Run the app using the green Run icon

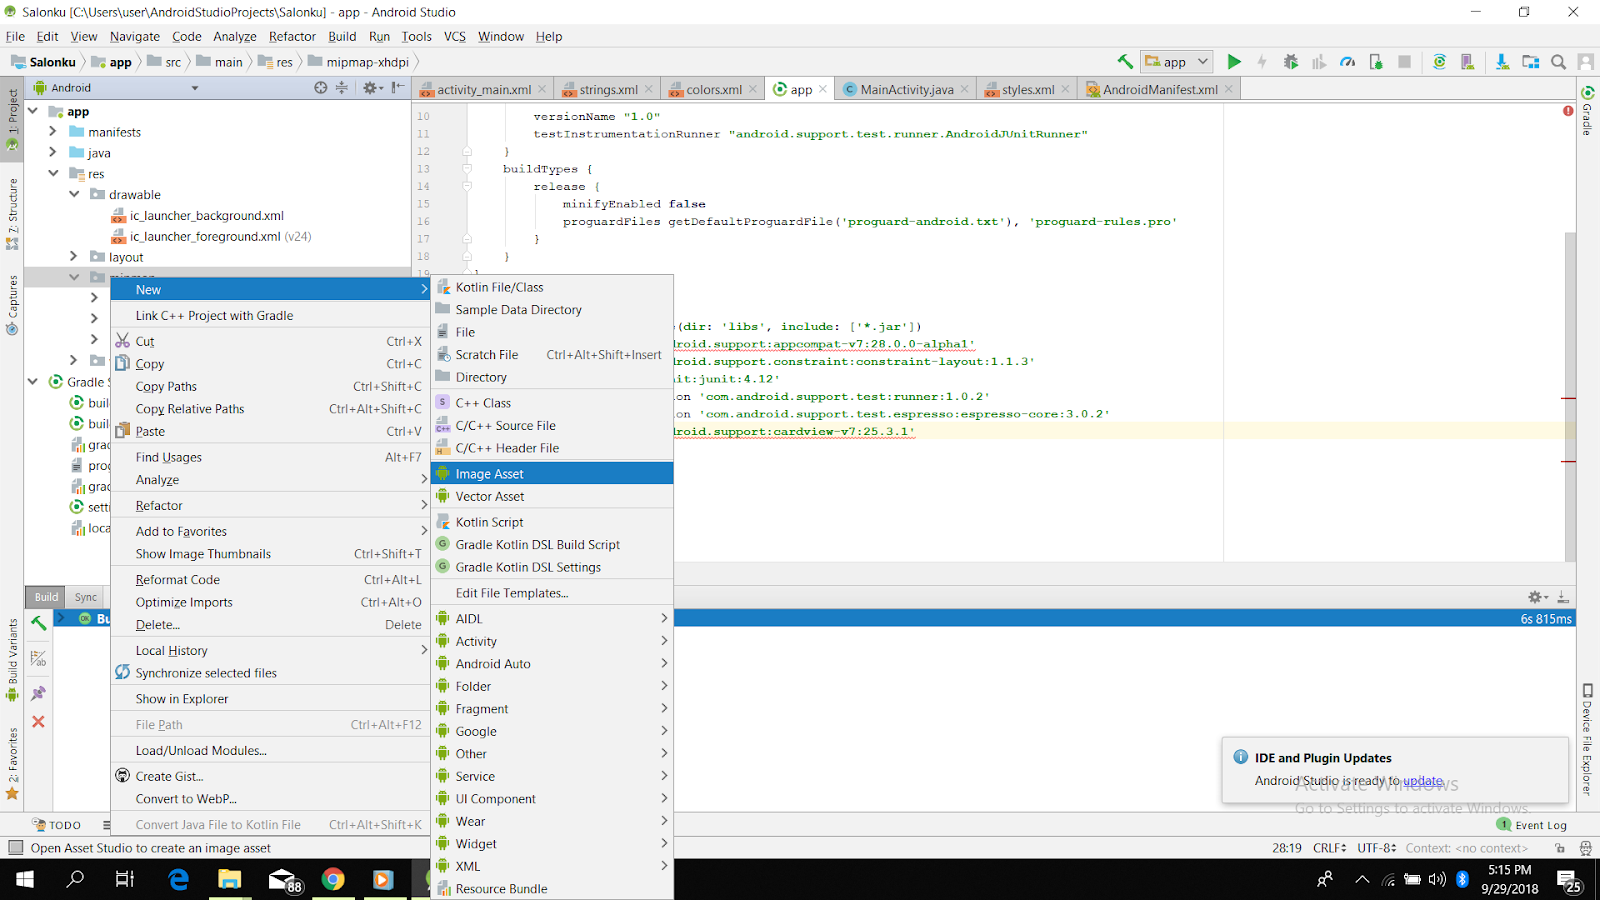coord(1234,61)
